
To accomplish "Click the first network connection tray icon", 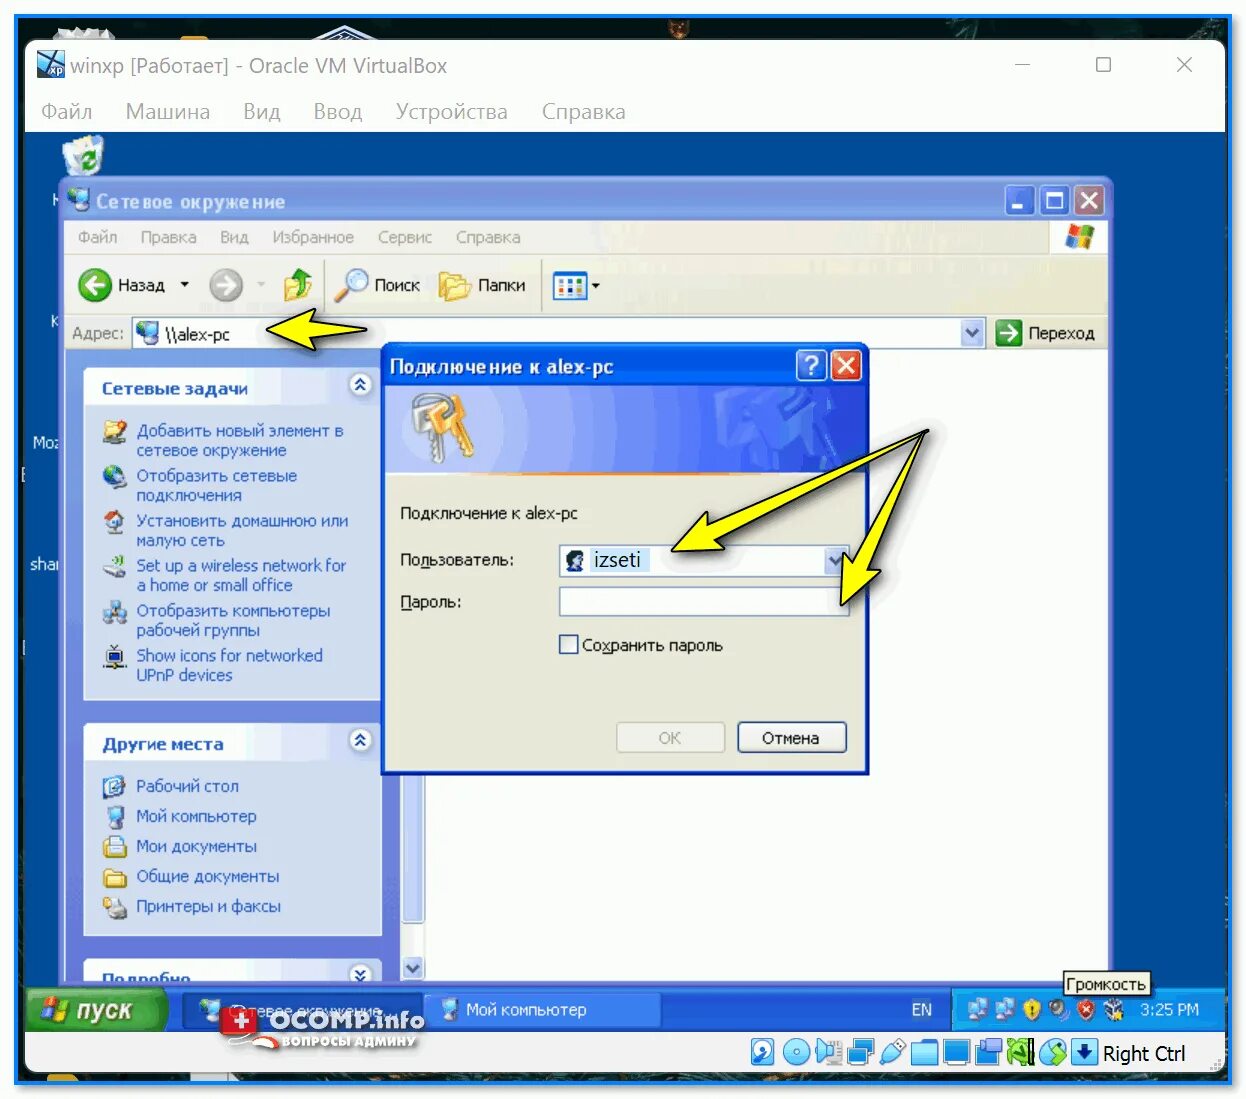I will (977, 1010).
